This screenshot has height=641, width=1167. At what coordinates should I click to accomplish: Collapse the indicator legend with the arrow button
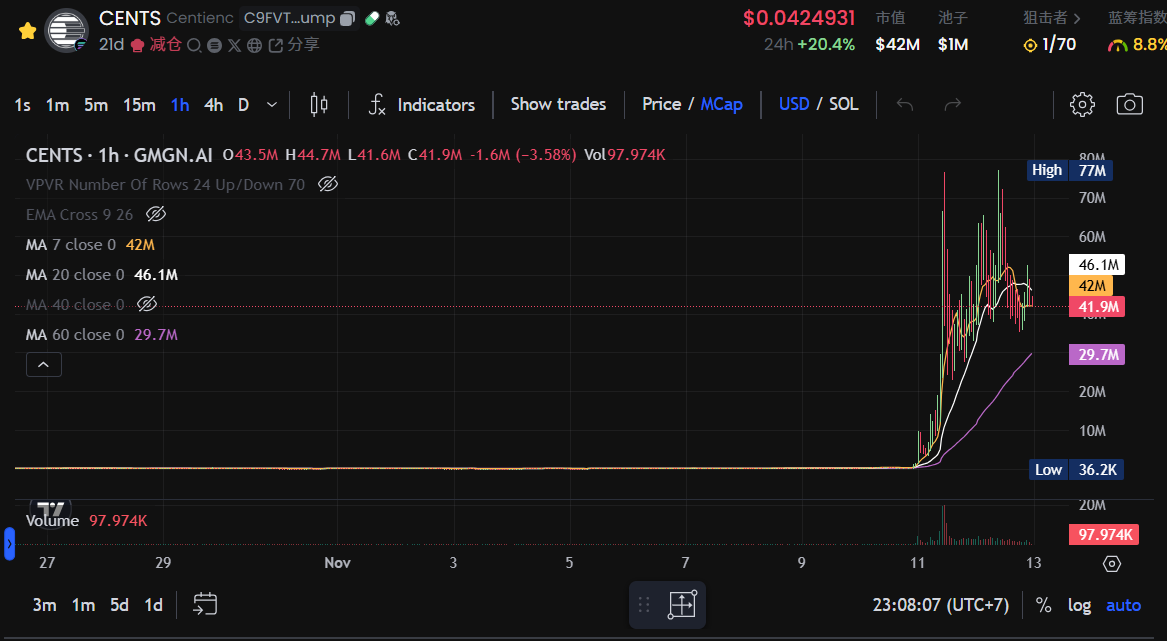tap(43, 364)
